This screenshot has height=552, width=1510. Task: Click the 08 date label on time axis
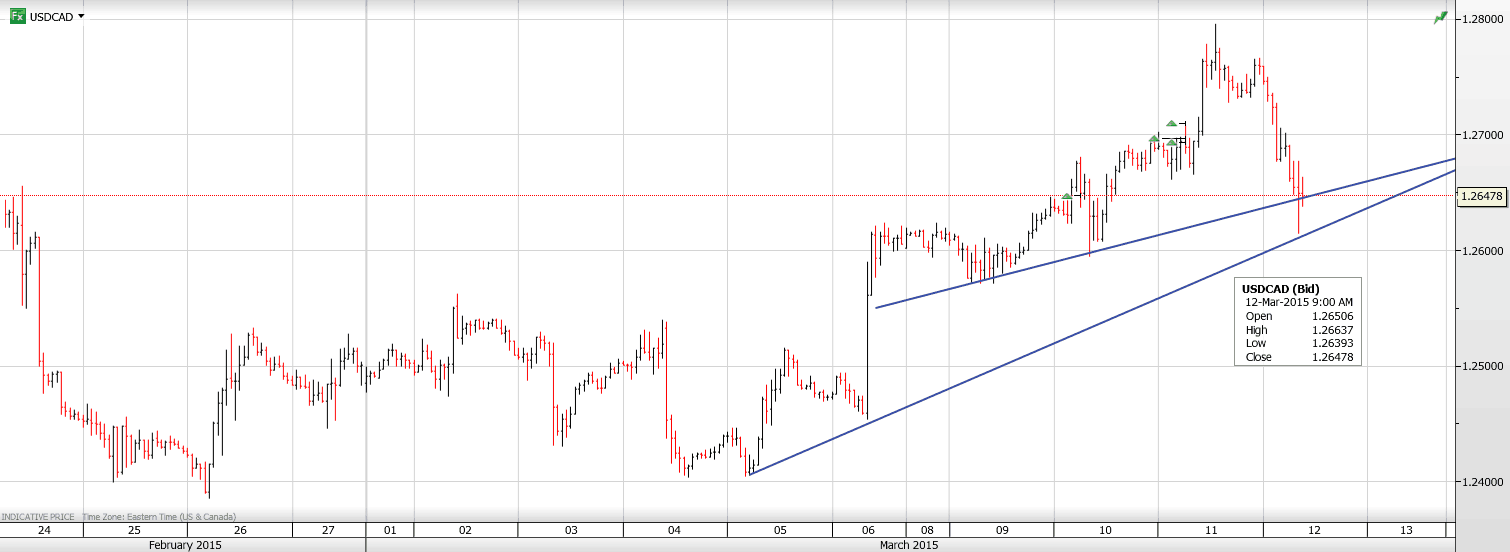(x=928, y=530)
